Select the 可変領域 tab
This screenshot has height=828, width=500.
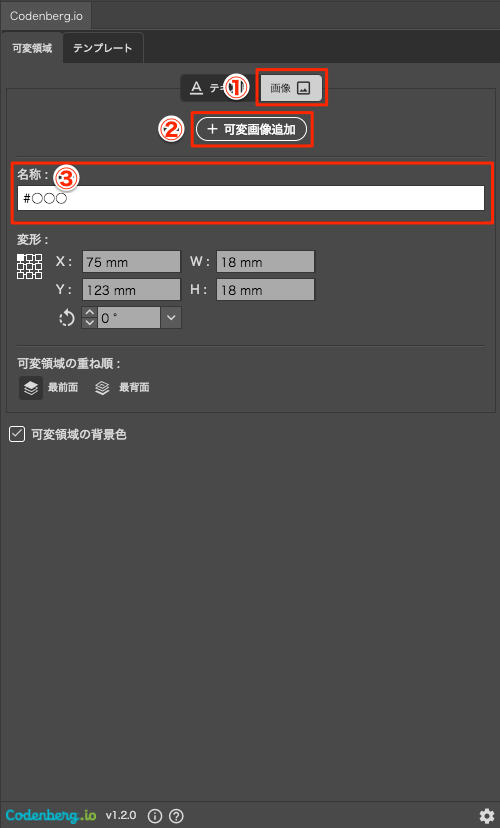pyautogui.click(x=32, y=48)
